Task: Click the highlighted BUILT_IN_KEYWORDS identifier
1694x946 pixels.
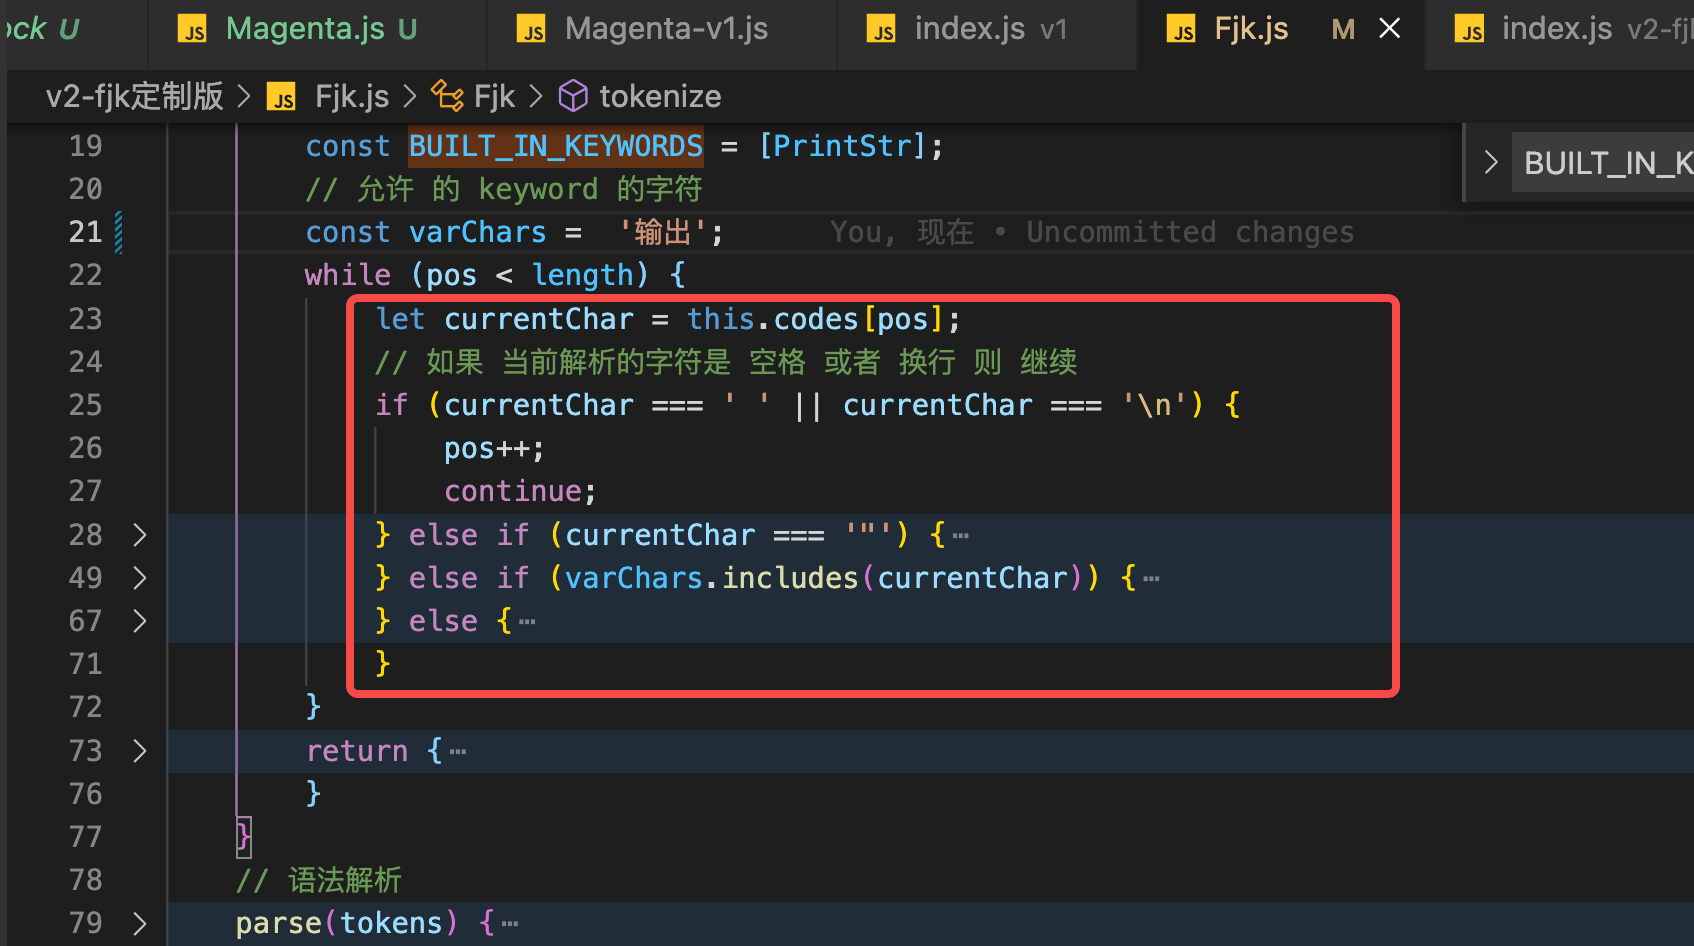Action: tap(555, 146)
